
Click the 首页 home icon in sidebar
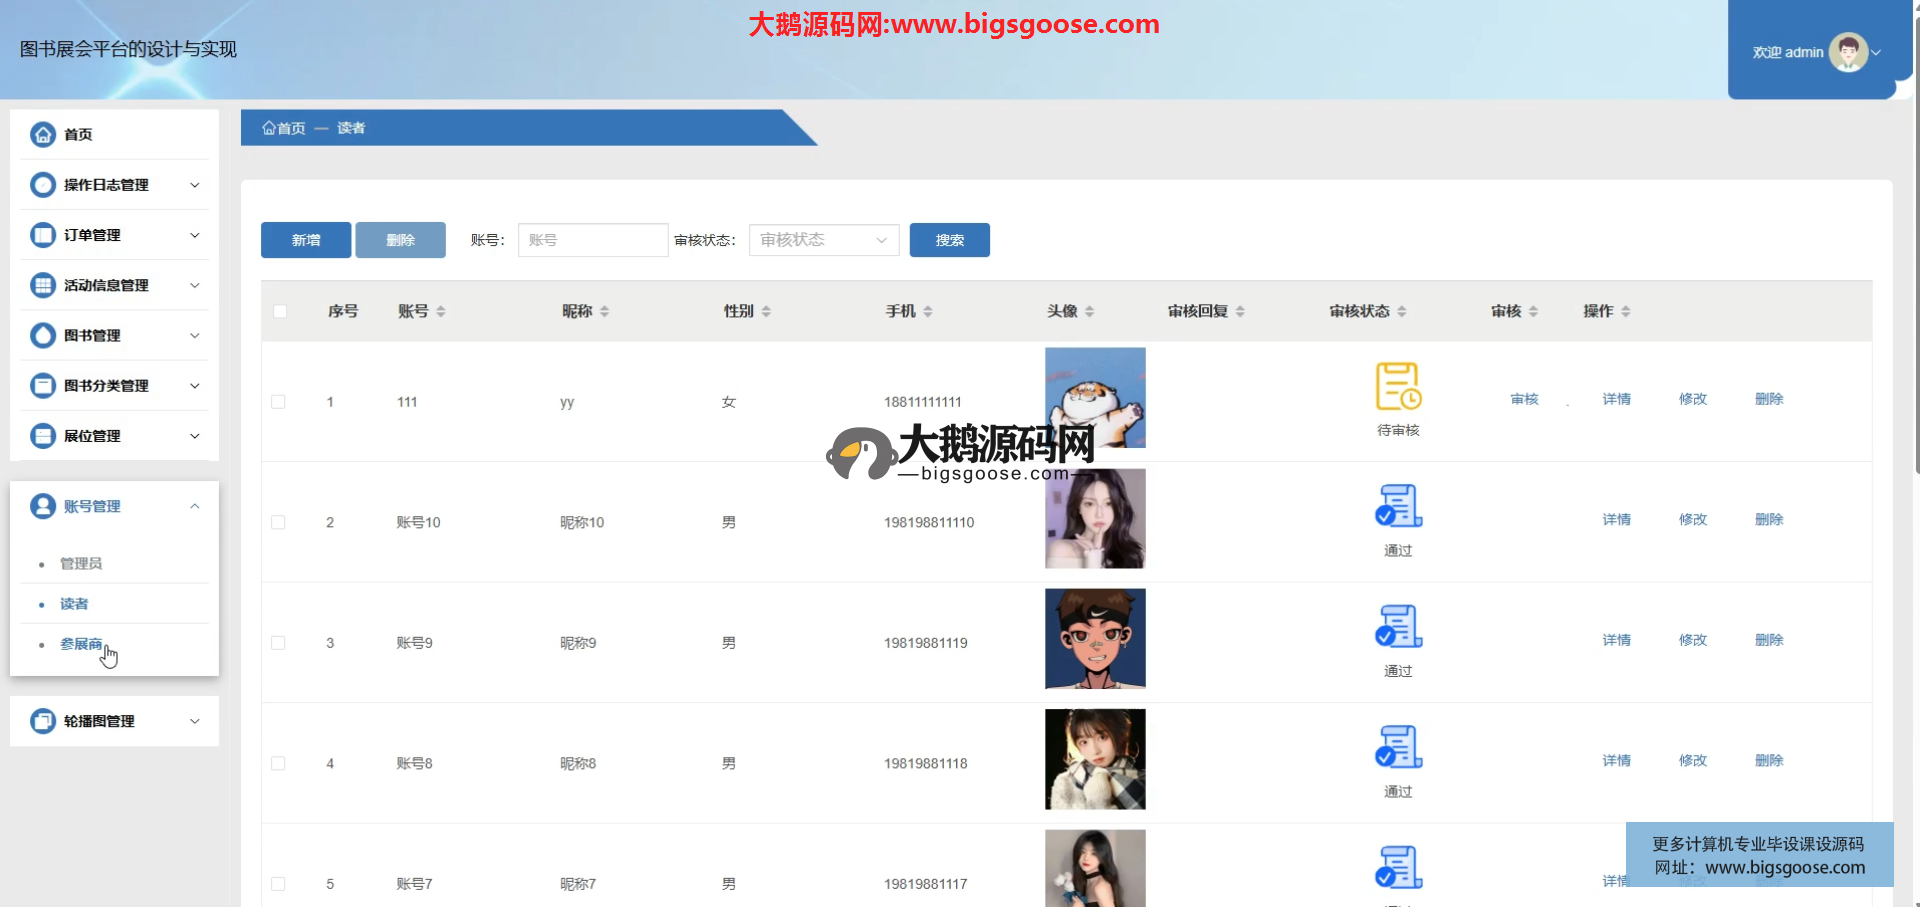(43, 135)
